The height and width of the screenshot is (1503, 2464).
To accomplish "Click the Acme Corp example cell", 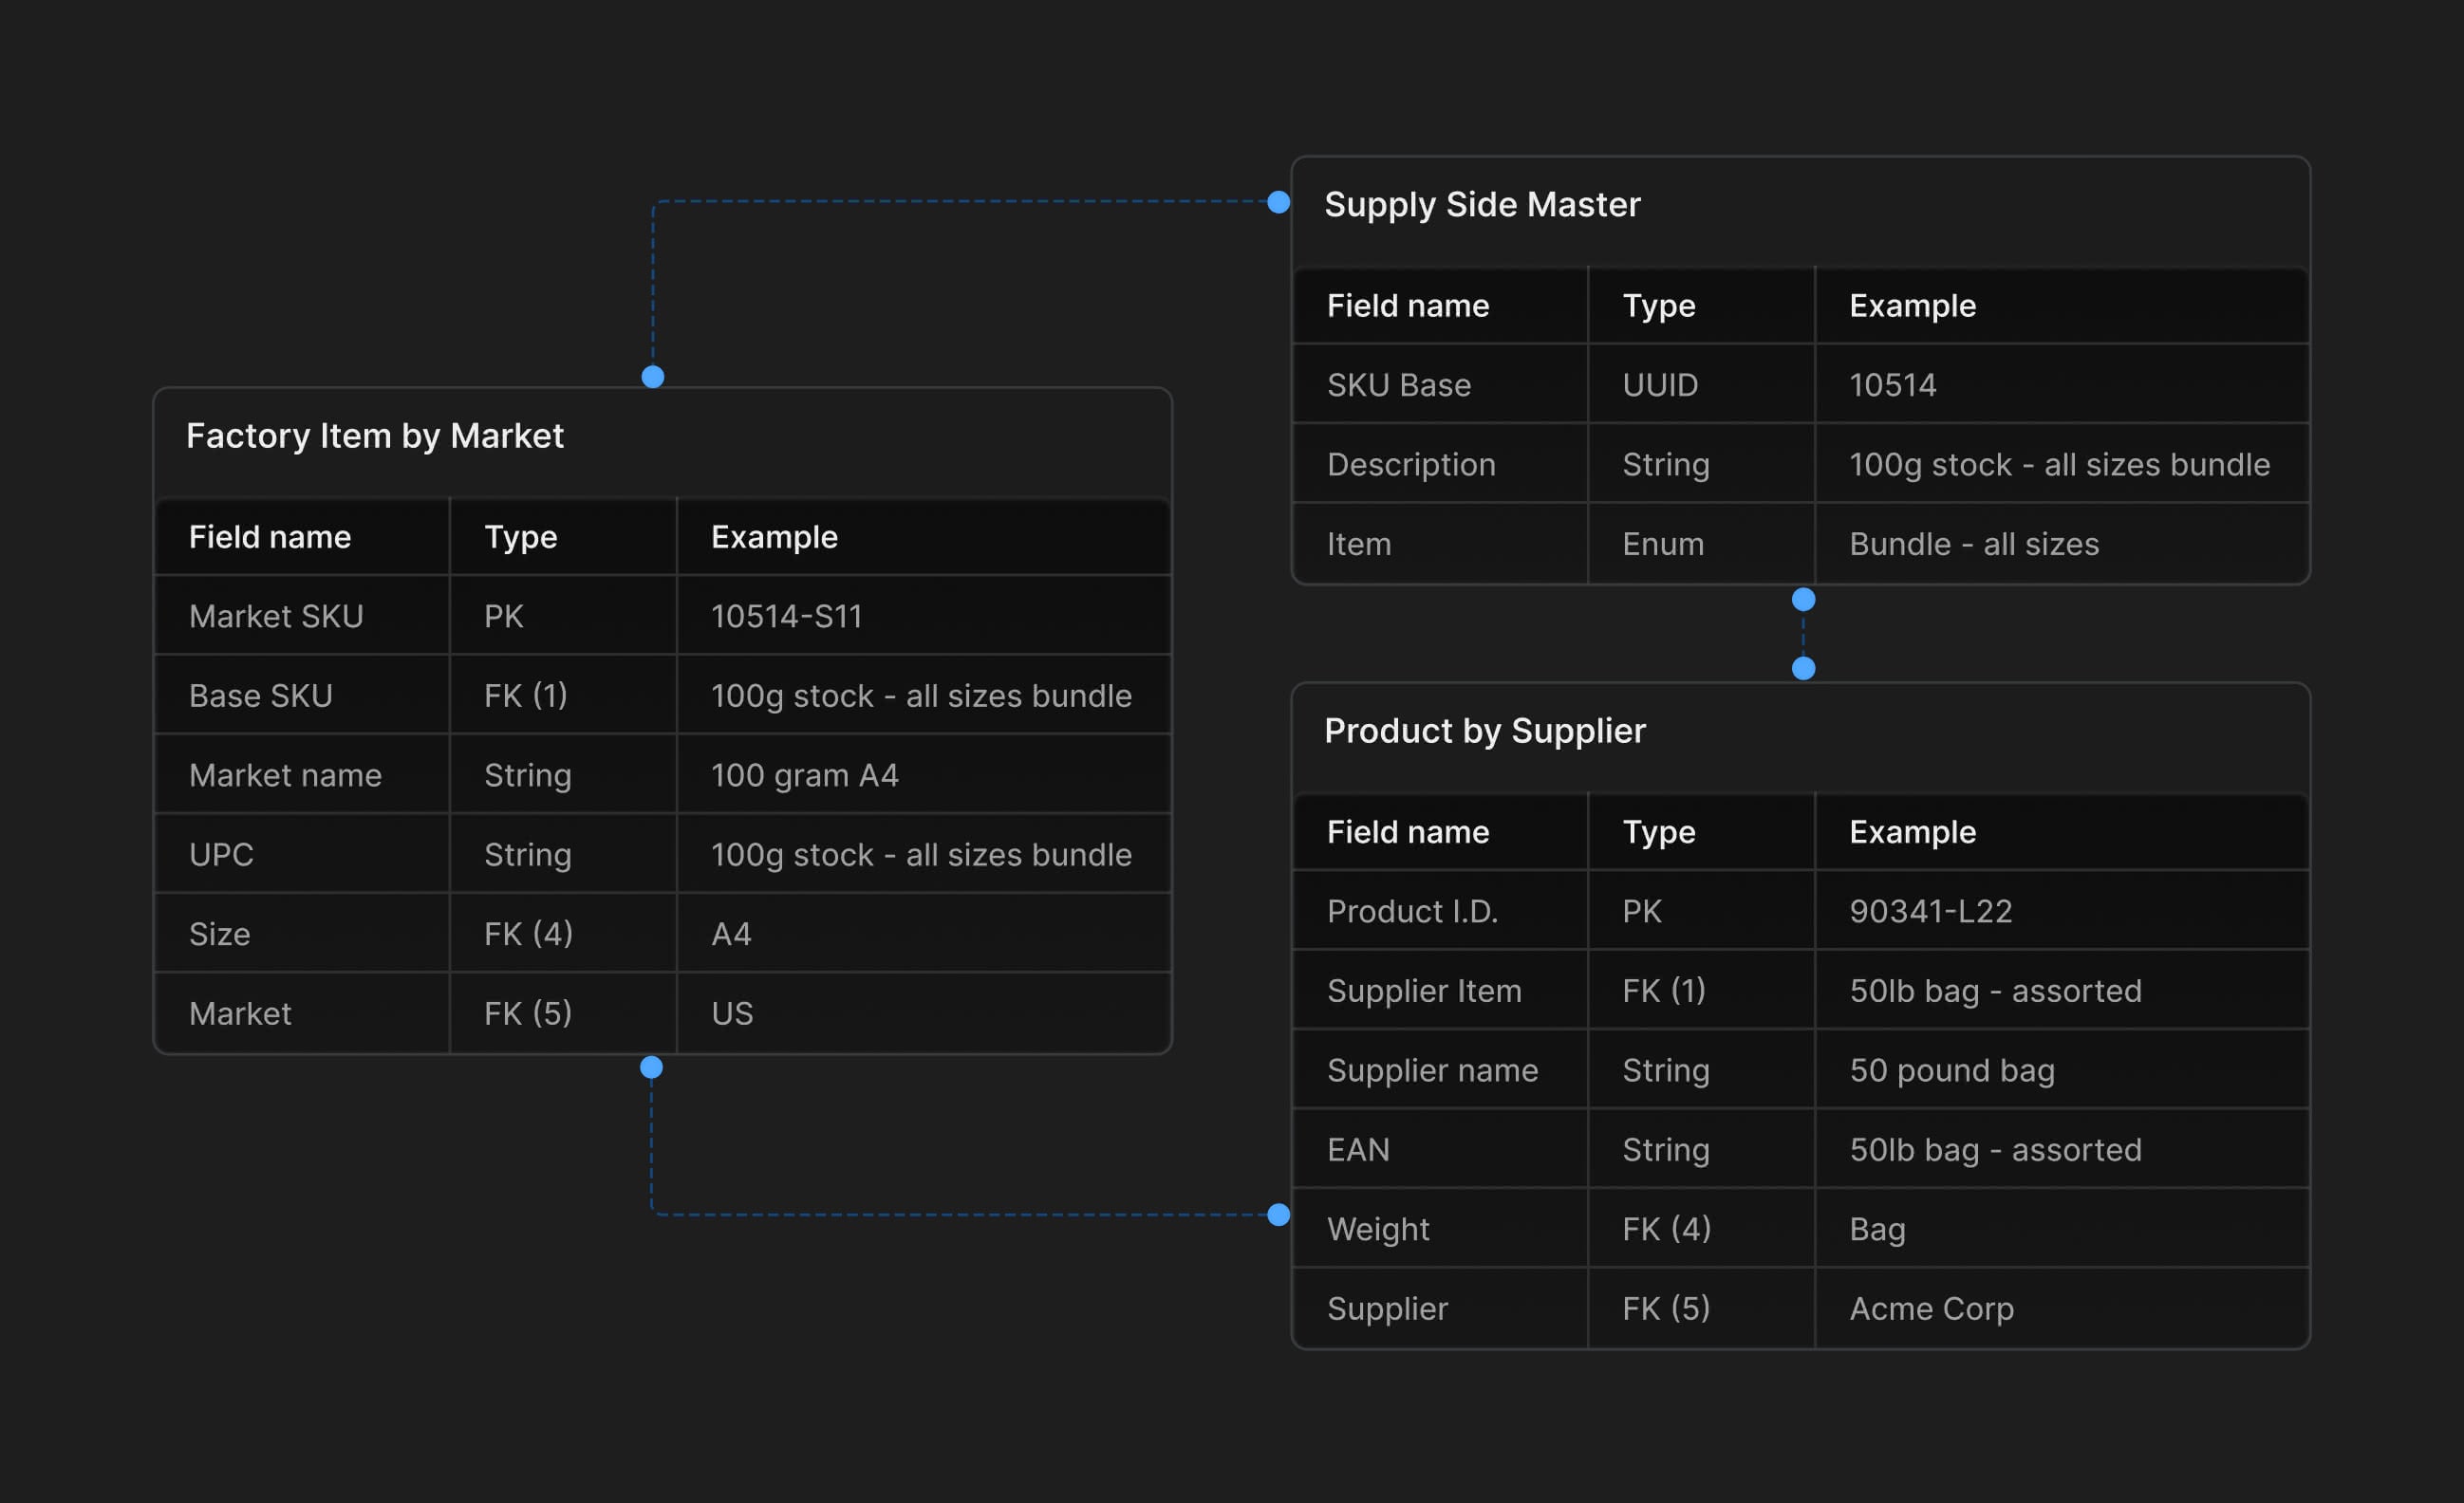I will 1931,1308.
